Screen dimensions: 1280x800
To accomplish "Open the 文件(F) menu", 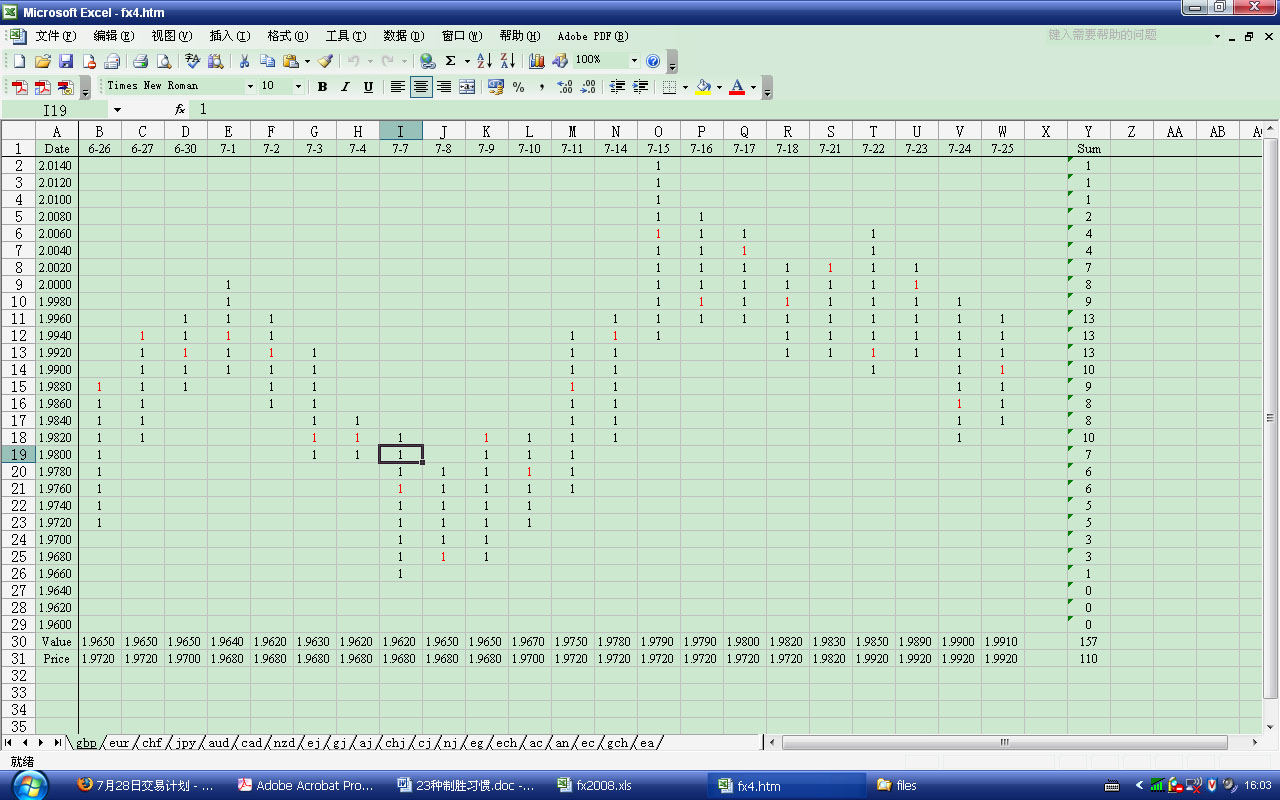I will pyautogui.click(x=55, y=36).
